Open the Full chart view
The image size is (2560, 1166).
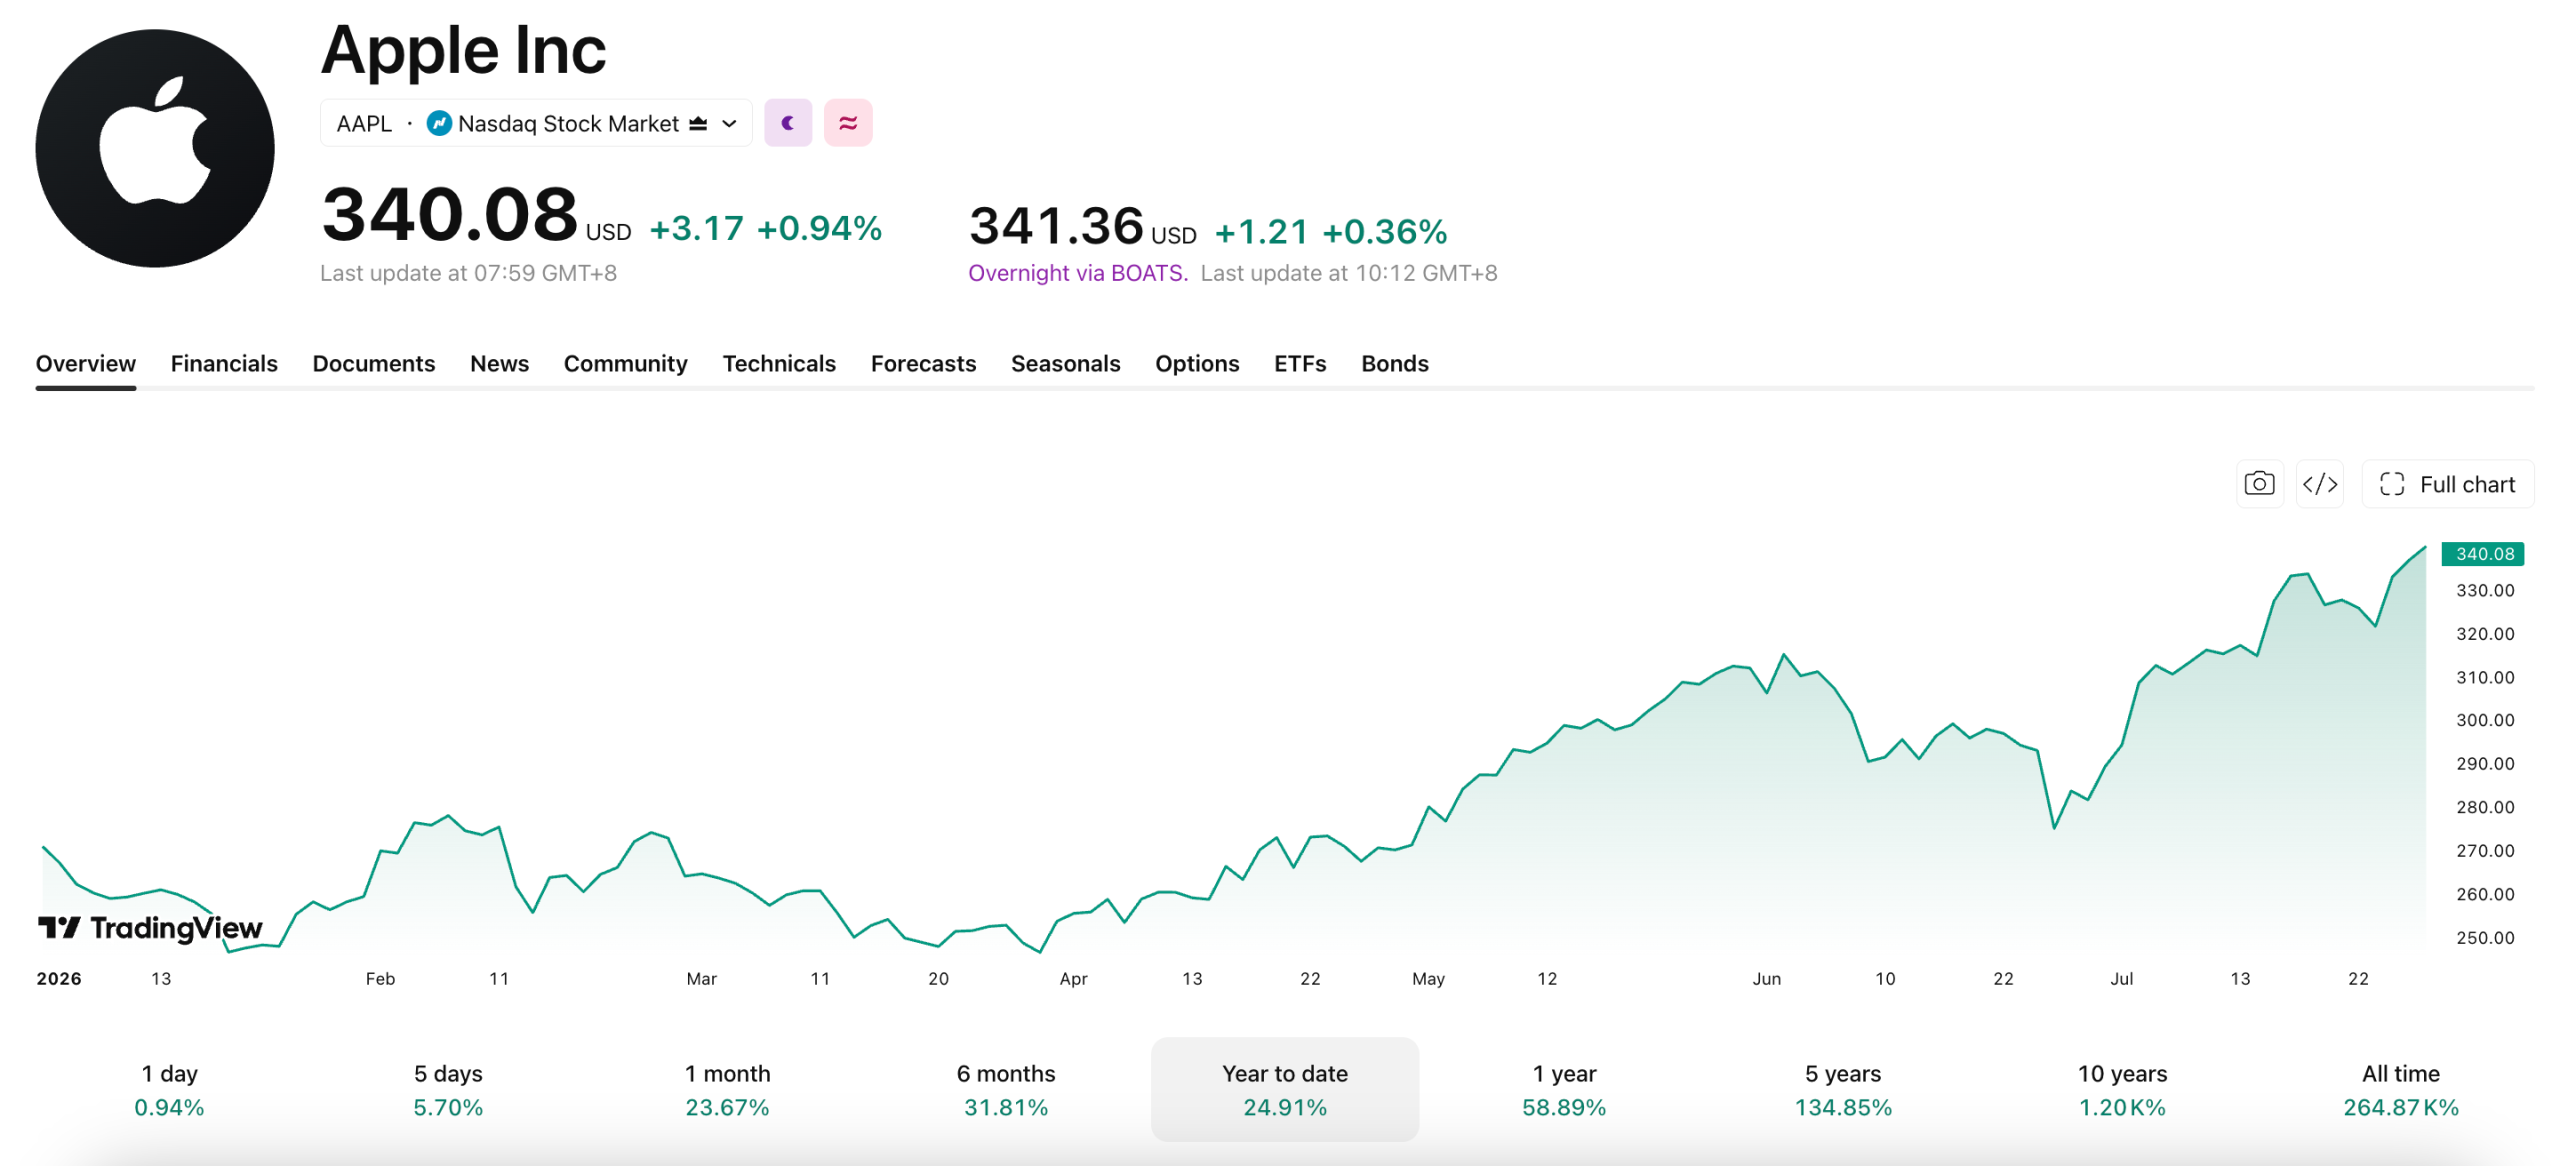(2447, 484)
